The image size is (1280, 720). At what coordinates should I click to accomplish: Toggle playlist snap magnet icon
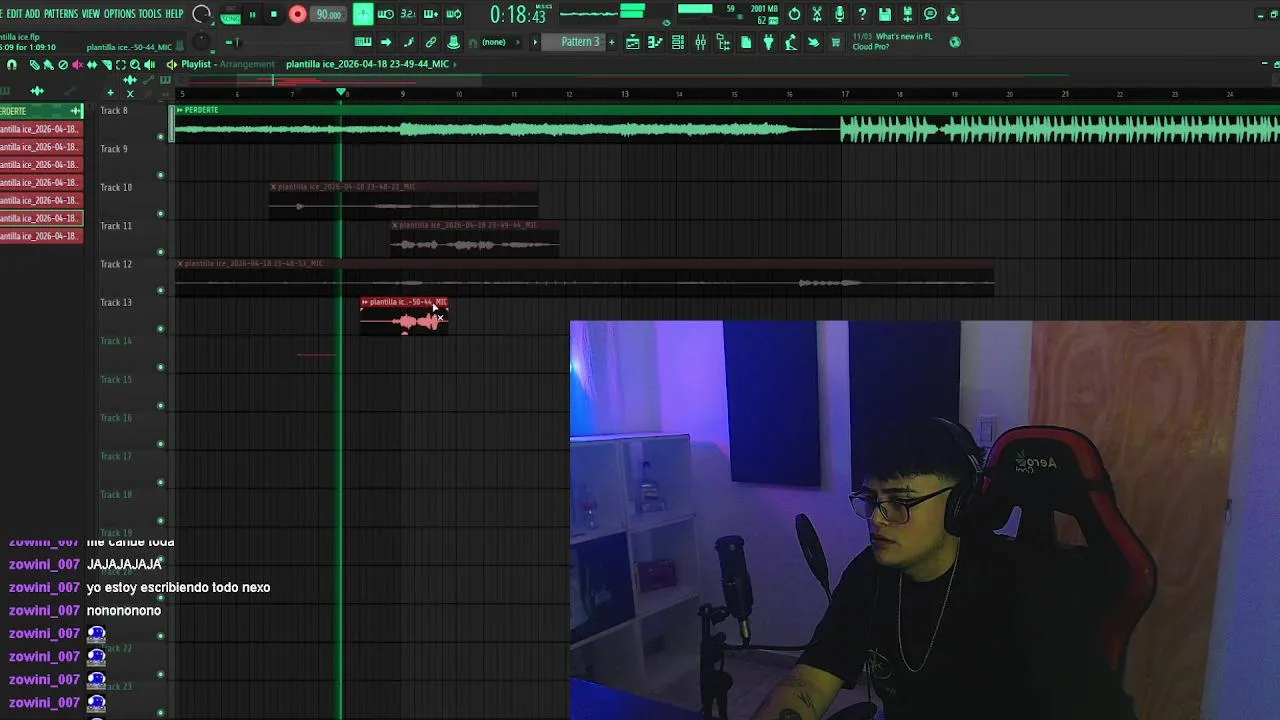coord(12,64)
